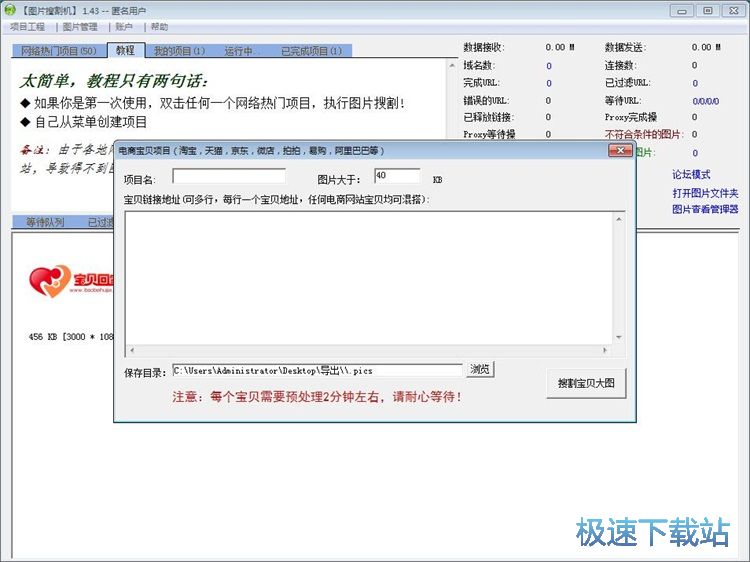Click the 项目名 input field
This screenshot has height=562, width=750.
229,176
